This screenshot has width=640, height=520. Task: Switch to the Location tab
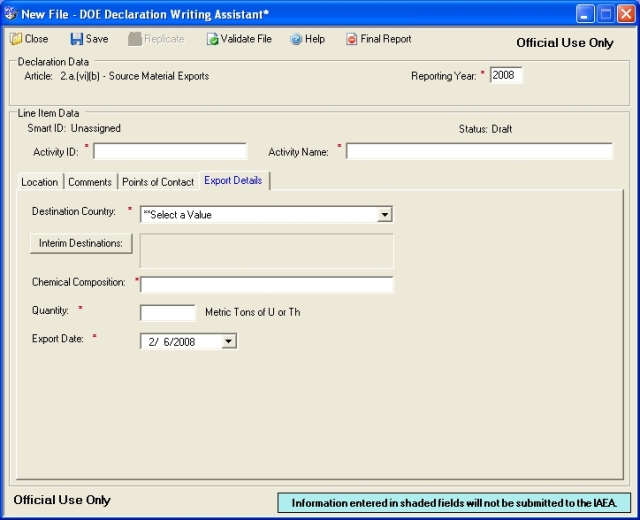coord(40,182)
